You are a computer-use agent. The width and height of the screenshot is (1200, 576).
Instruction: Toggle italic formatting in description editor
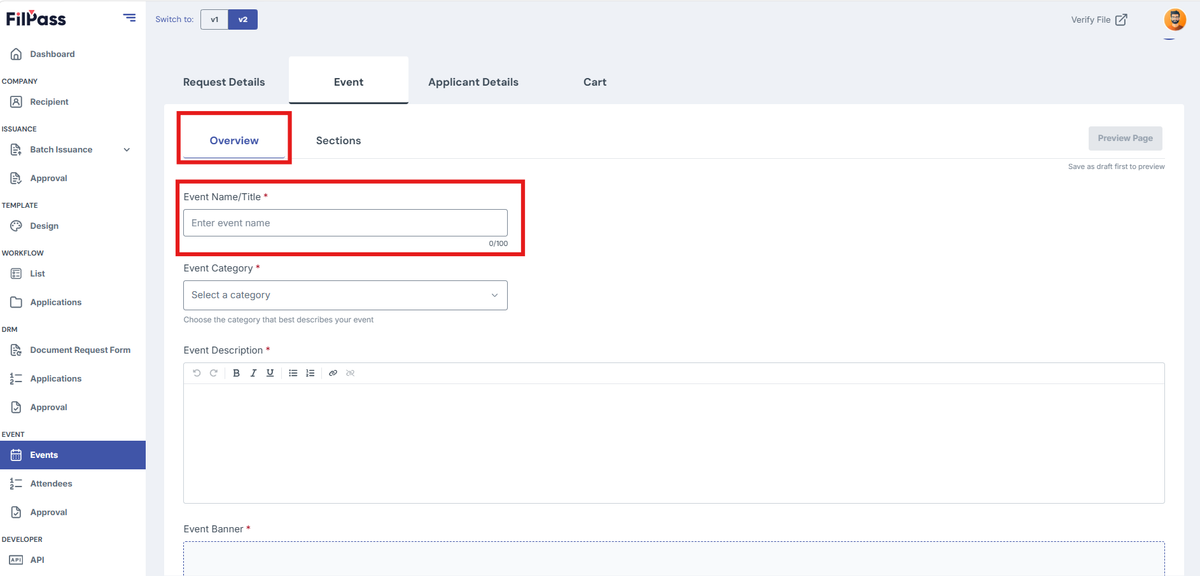point(254,373)
